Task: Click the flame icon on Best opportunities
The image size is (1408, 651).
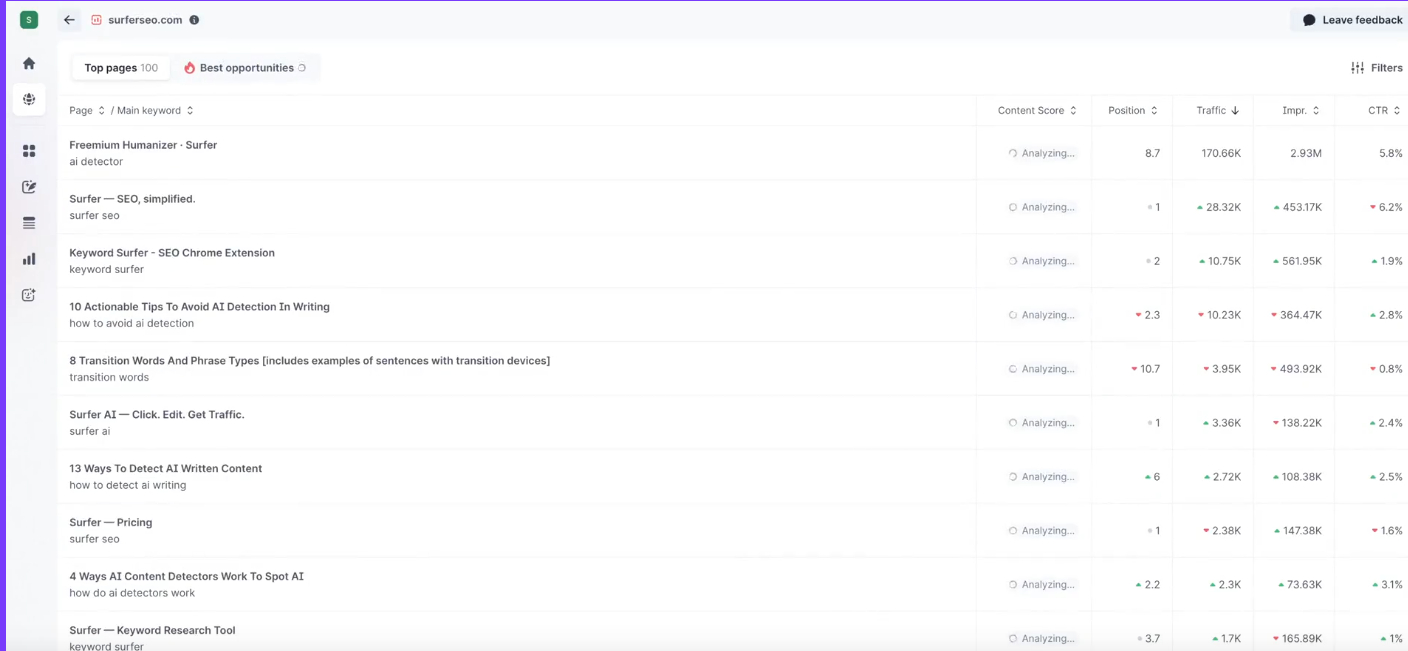Action: coord(189,68)
